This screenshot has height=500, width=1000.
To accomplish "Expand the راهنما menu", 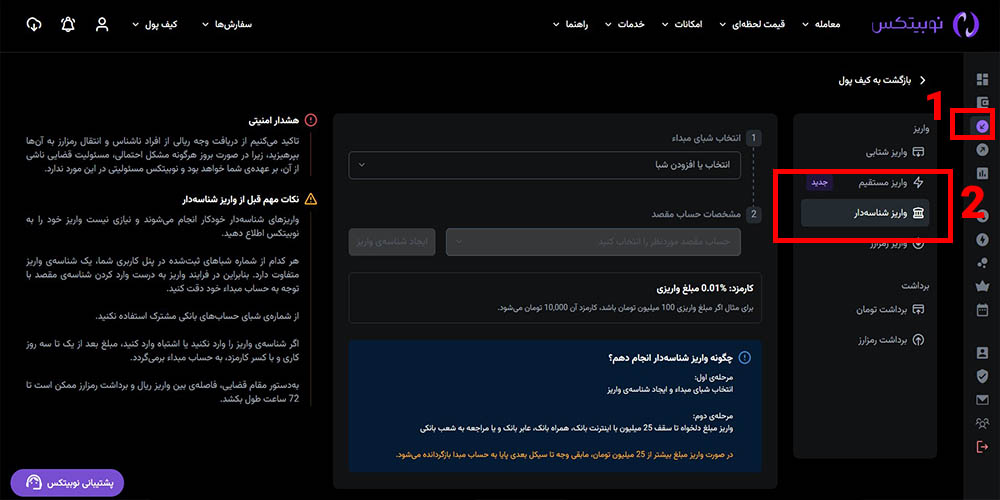I will click(570, 24).
